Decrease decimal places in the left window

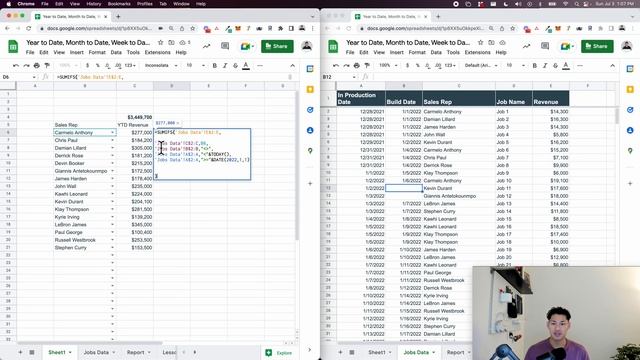107,65
